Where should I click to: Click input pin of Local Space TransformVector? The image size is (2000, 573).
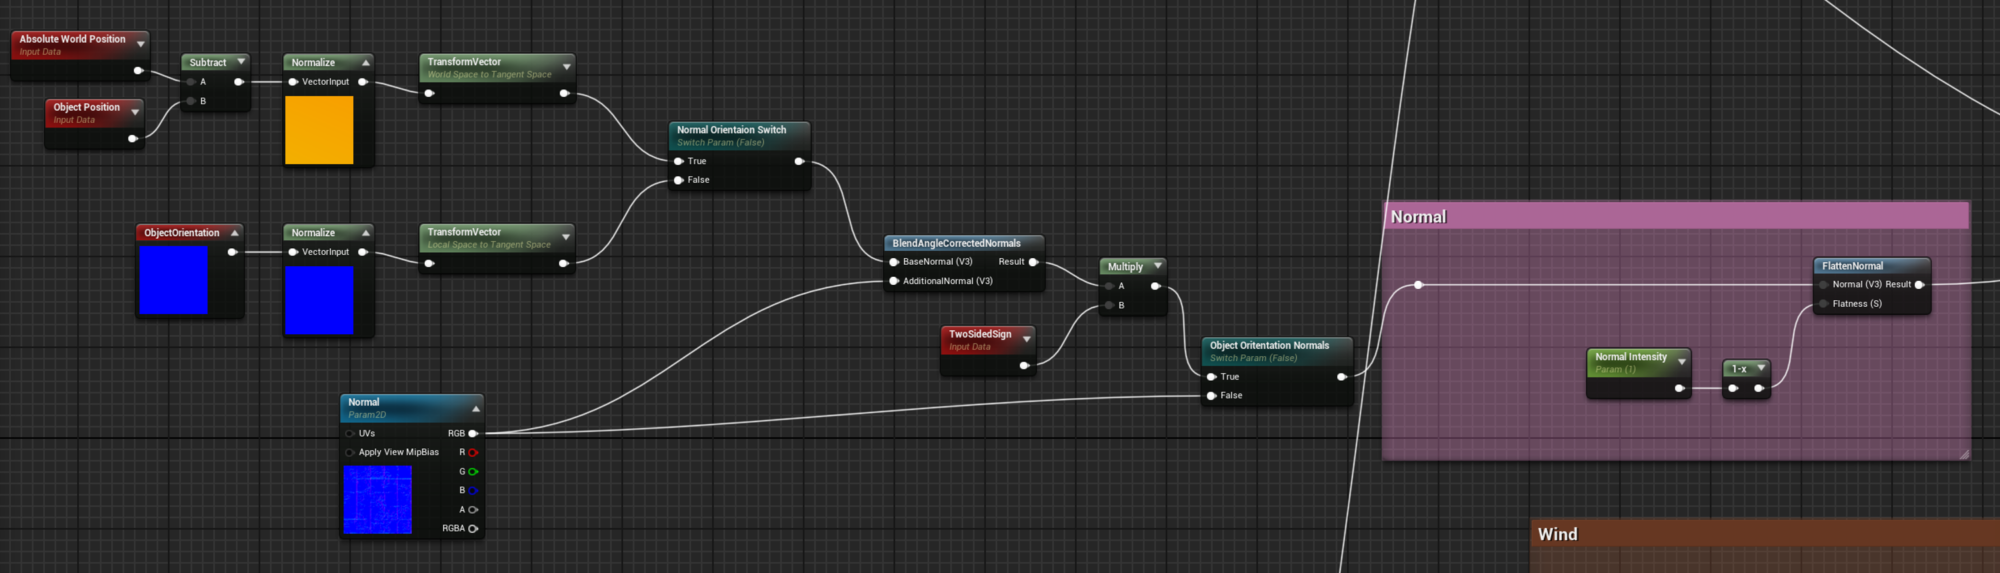429,264
